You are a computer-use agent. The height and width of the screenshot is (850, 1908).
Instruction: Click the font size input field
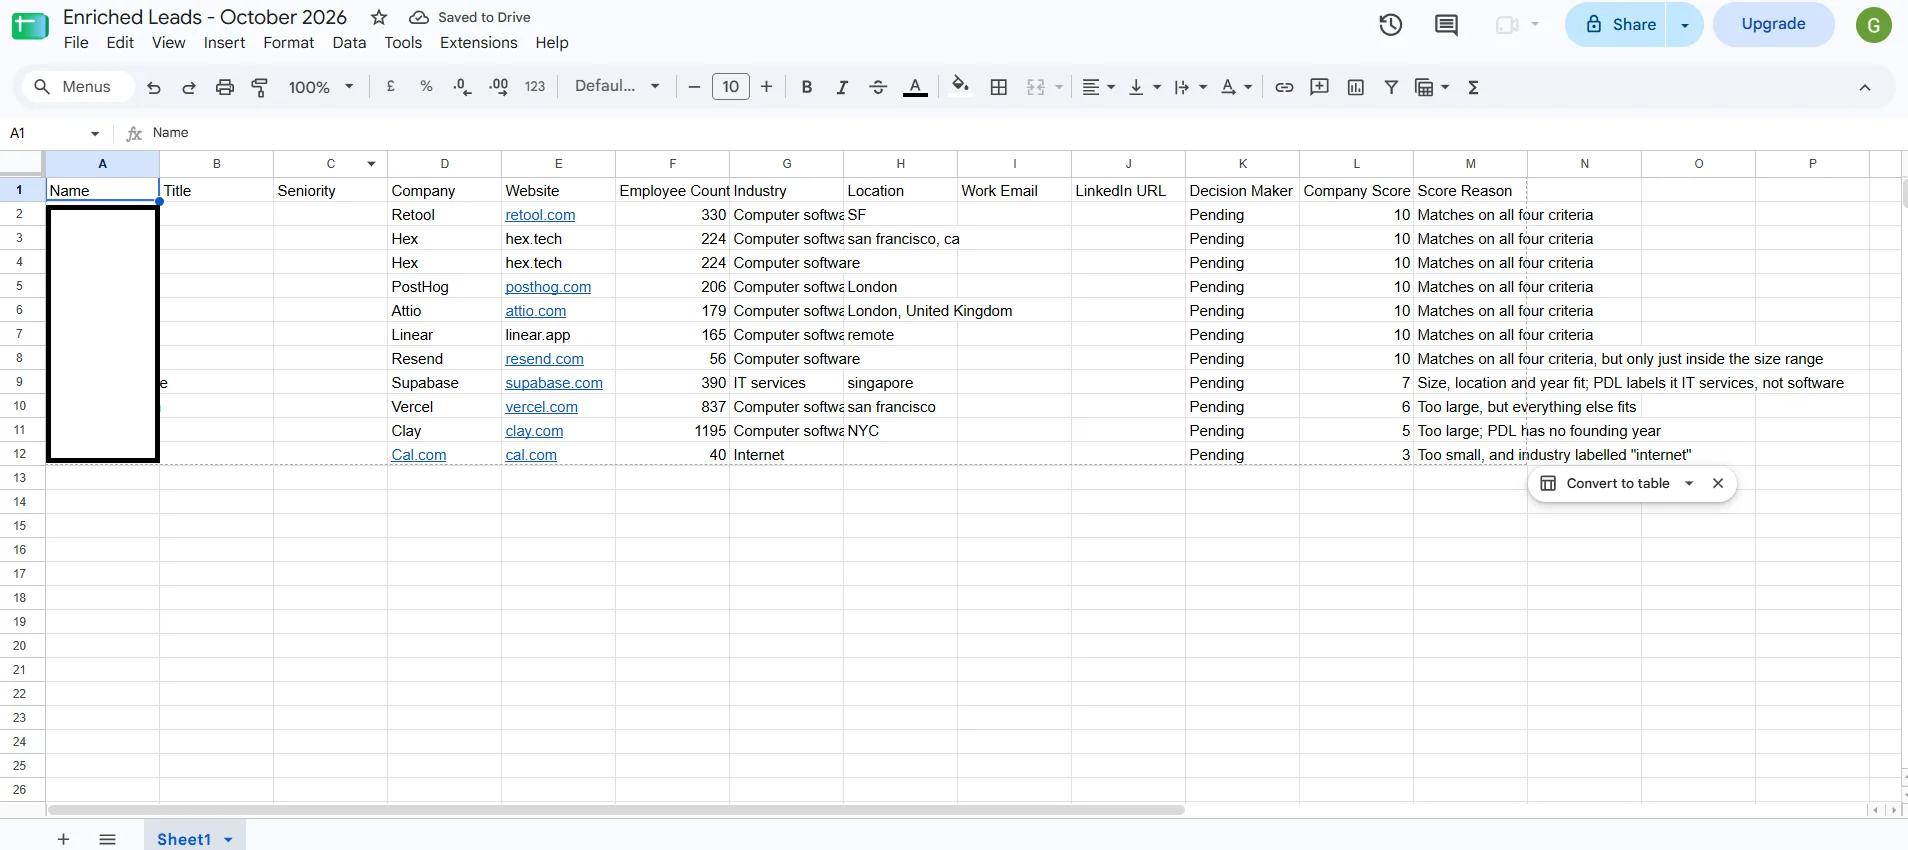[x=731, y=87]
